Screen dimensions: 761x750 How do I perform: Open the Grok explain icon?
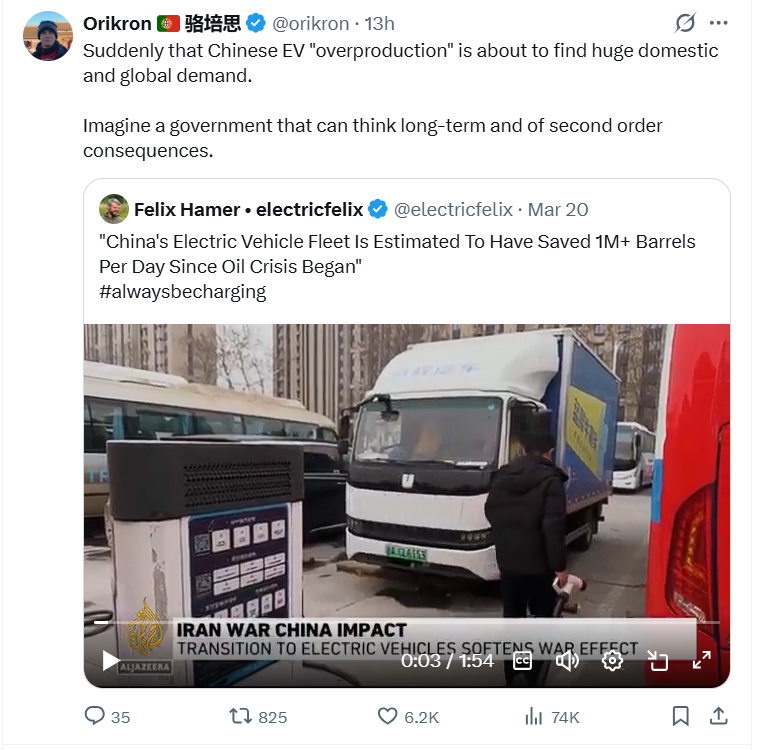tap(685, 23)
